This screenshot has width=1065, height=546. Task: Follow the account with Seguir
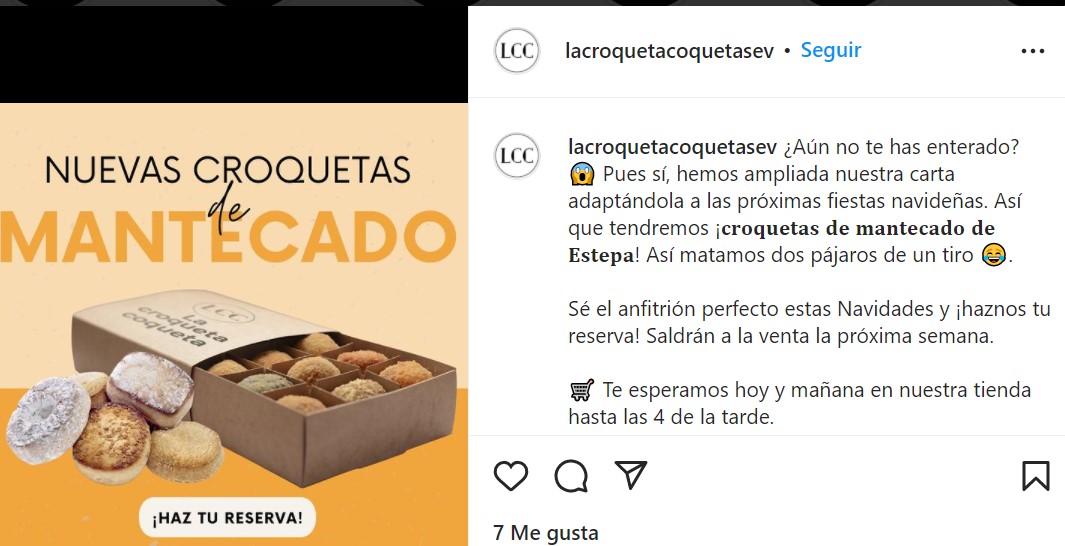[x=831, y=50]
